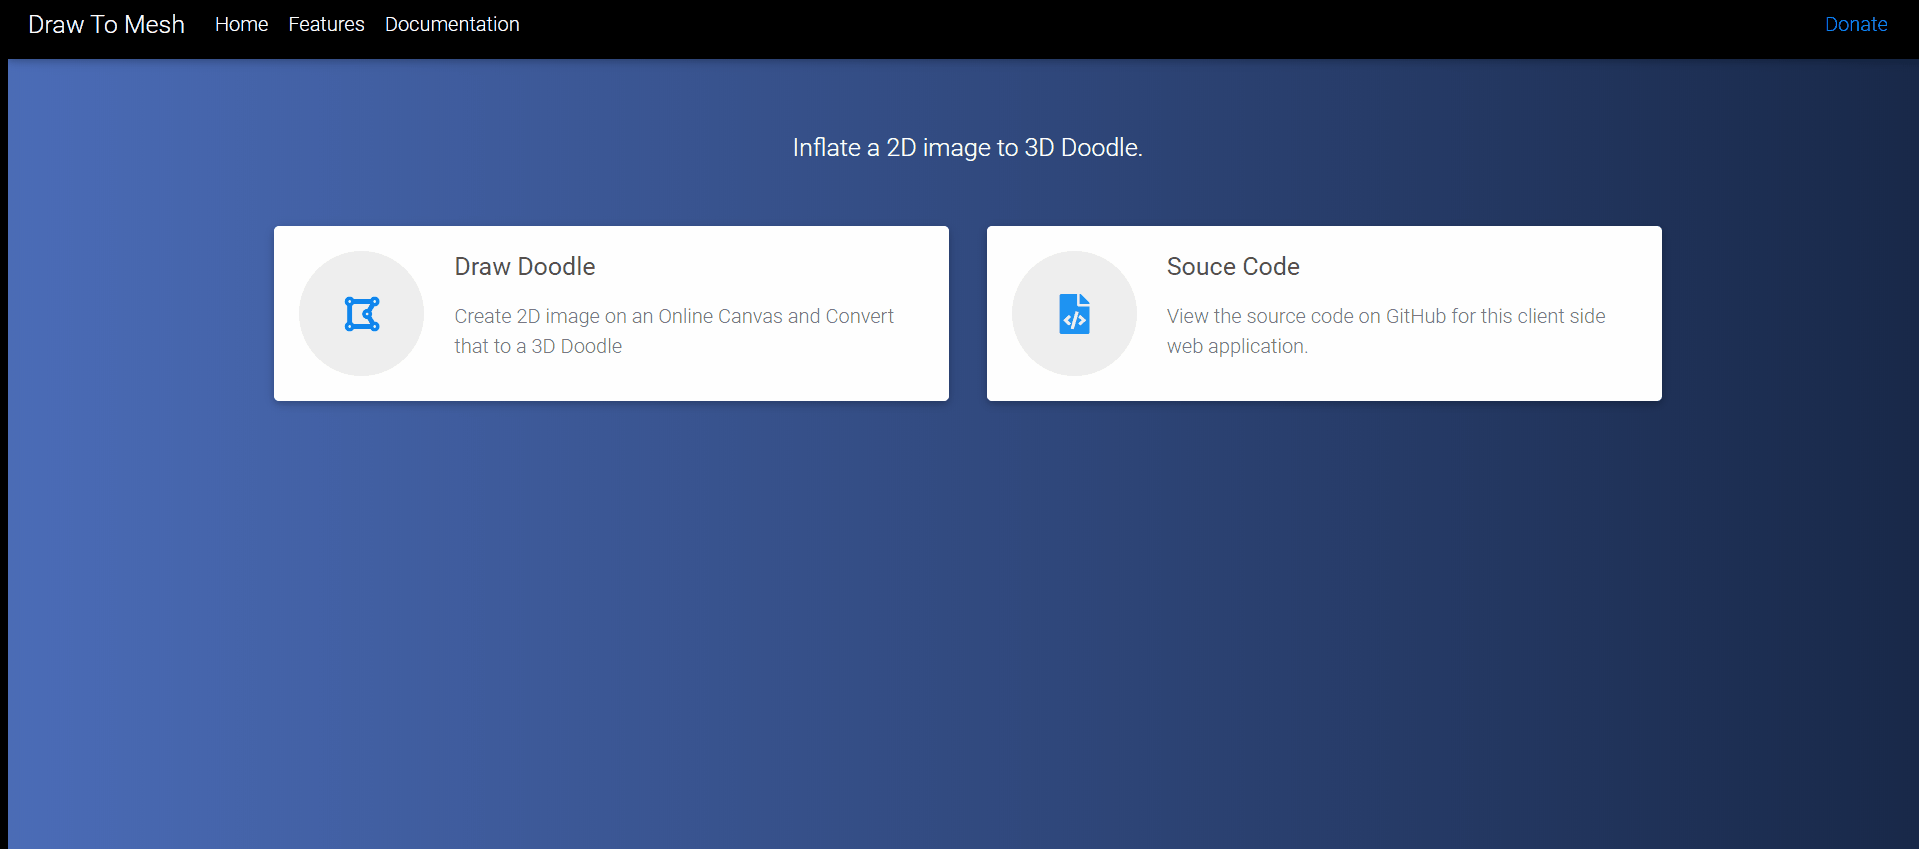1919x849 pixels.
Task: Click the Draw To Mesh brand title
Action: [x=106, y=24]
